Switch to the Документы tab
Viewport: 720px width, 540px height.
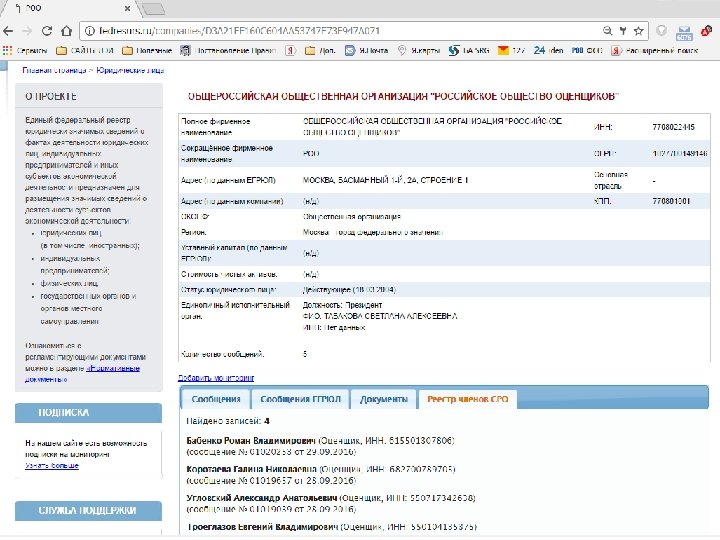pyautogui.click(x=384, y=399)
